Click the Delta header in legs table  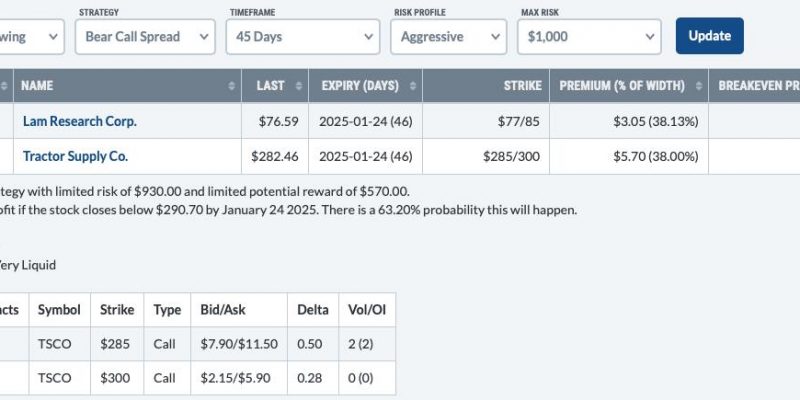click(x=313, y=310)
